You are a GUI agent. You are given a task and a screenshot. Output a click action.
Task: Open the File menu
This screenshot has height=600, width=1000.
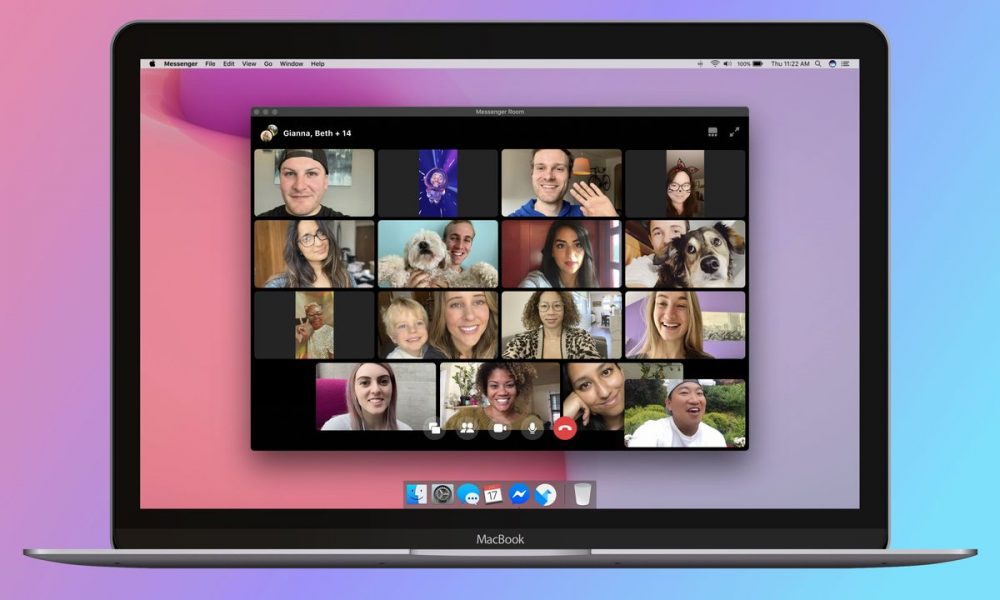pyautogui.click(x=210, y=64)
